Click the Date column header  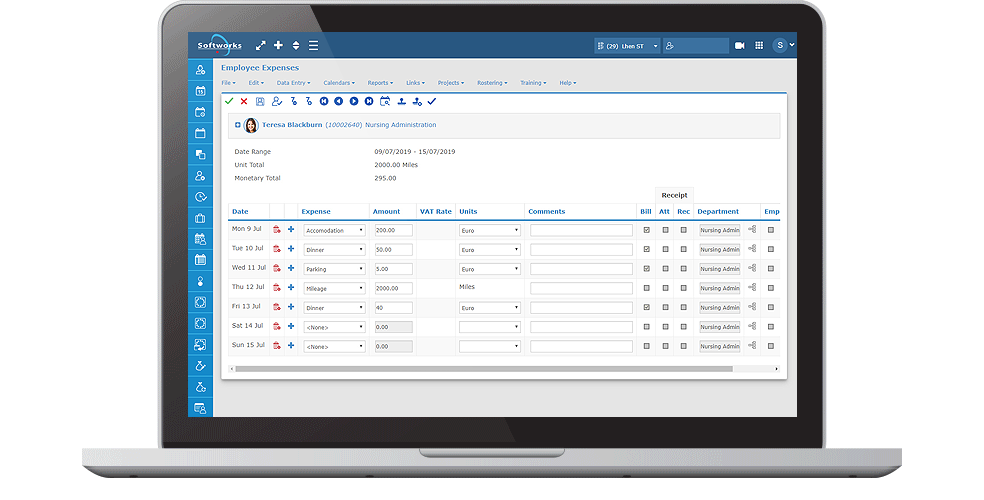click(240, 212)
